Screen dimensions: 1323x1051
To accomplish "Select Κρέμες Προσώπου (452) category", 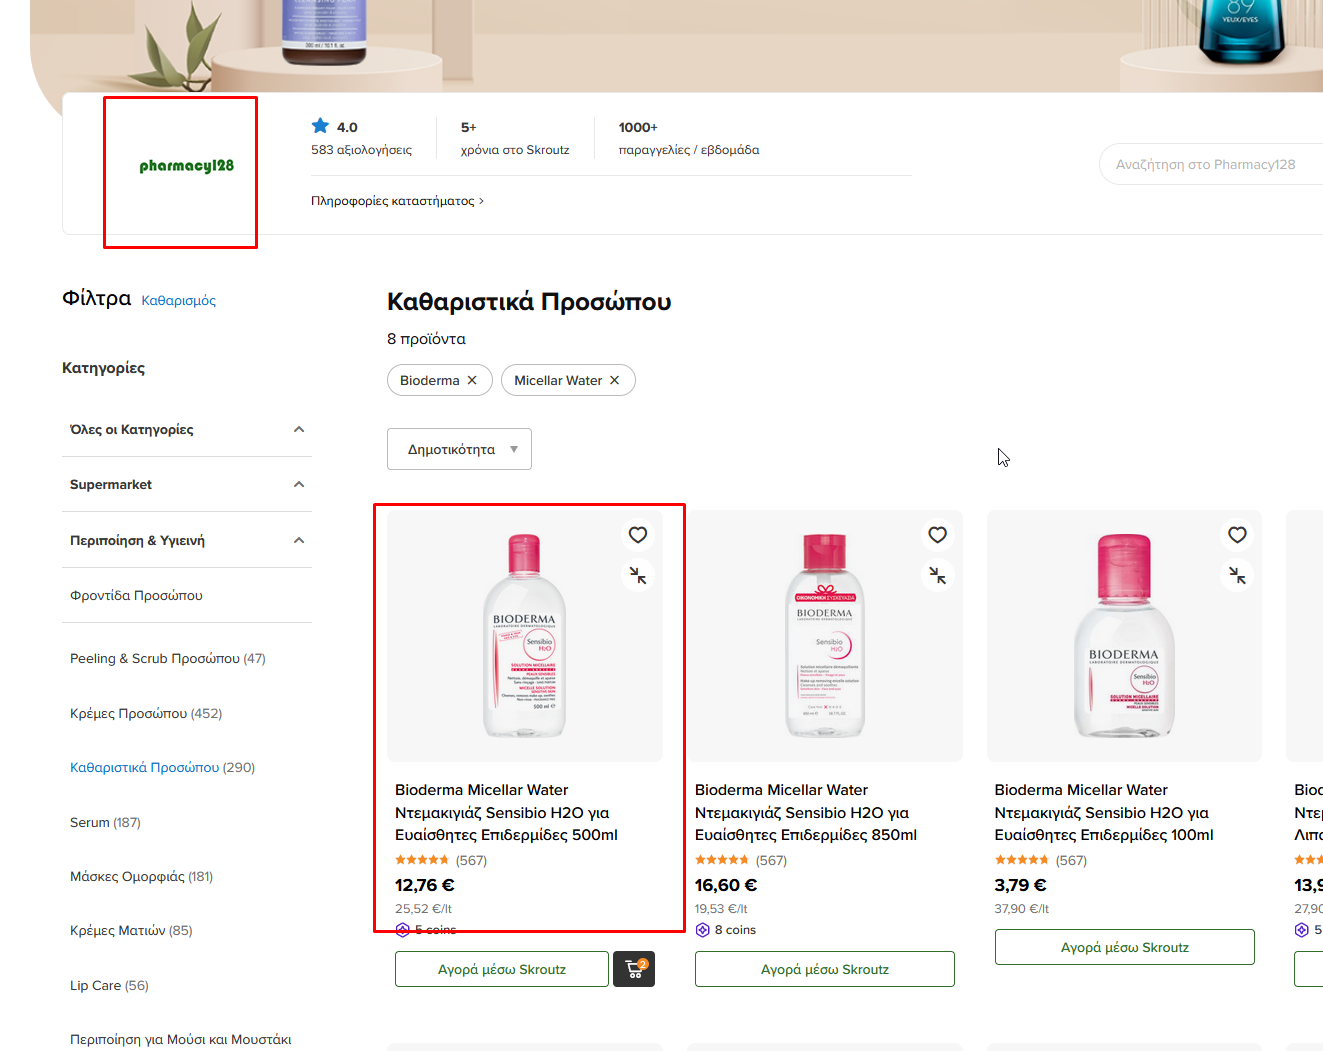I will coord(146,713).
